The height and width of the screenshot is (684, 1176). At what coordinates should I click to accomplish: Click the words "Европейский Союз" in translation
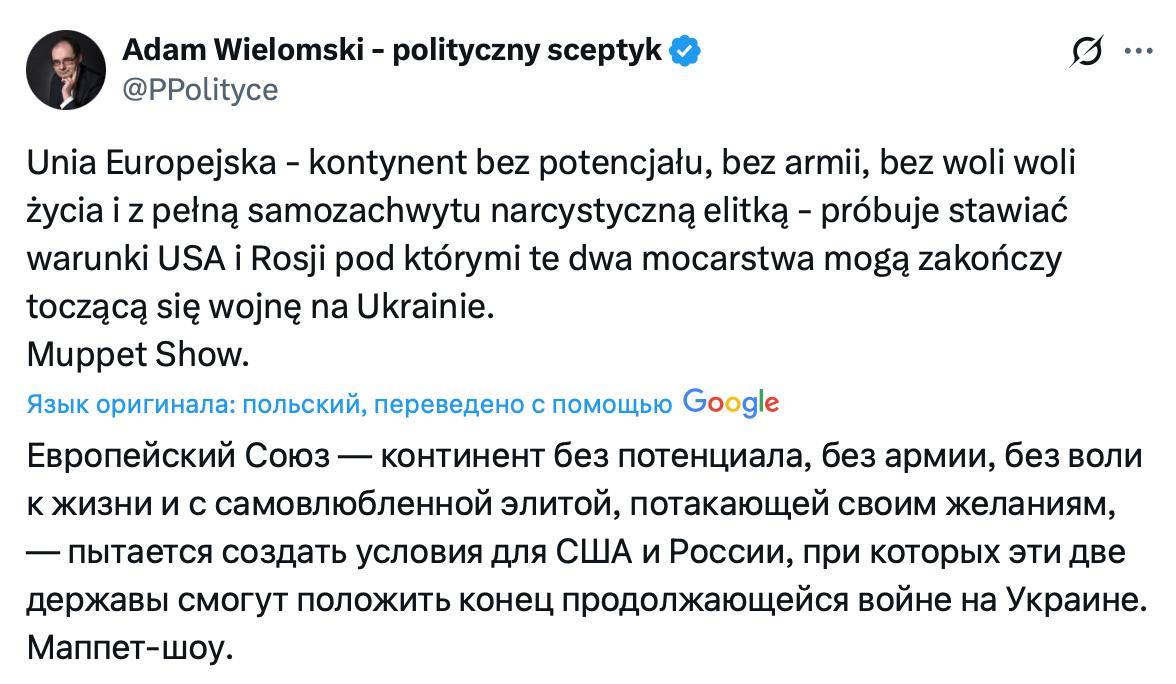tap(176, 458)
